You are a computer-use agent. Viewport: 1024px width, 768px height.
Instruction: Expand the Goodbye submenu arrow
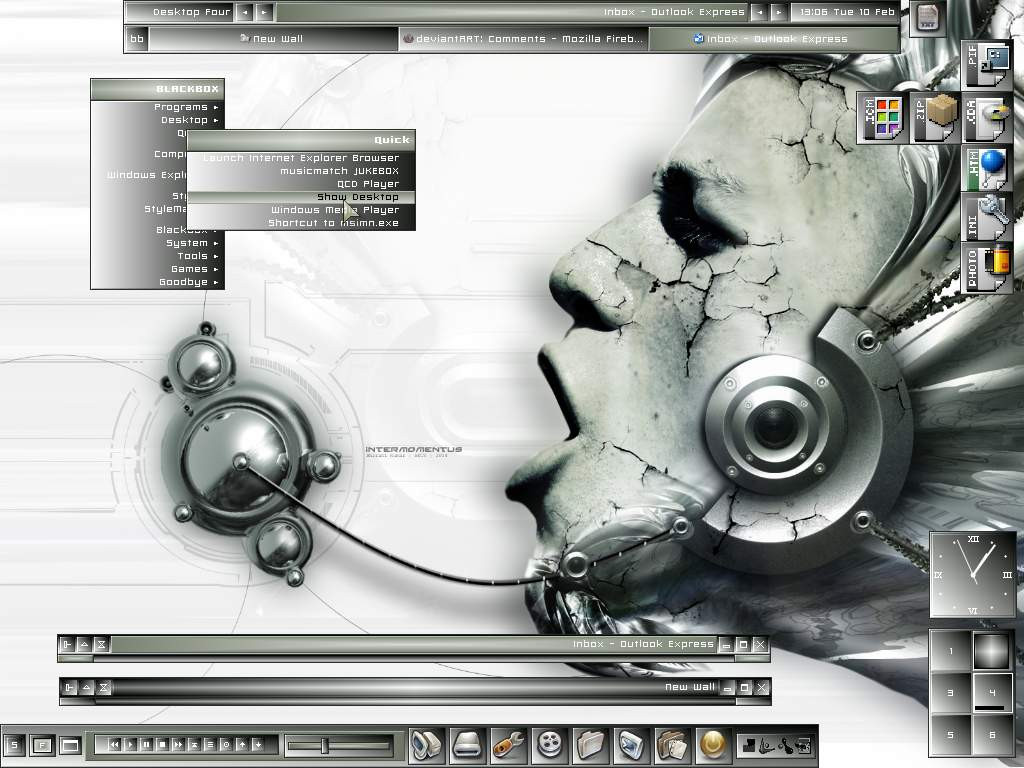[x=216, y=282]
